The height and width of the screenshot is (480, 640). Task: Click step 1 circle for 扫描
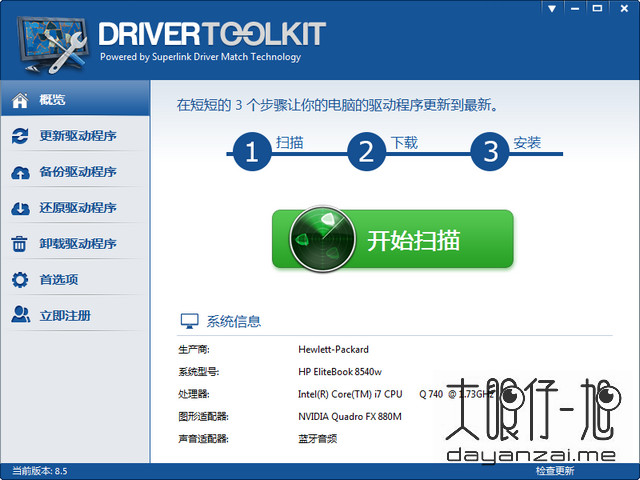tap(252, 151)
